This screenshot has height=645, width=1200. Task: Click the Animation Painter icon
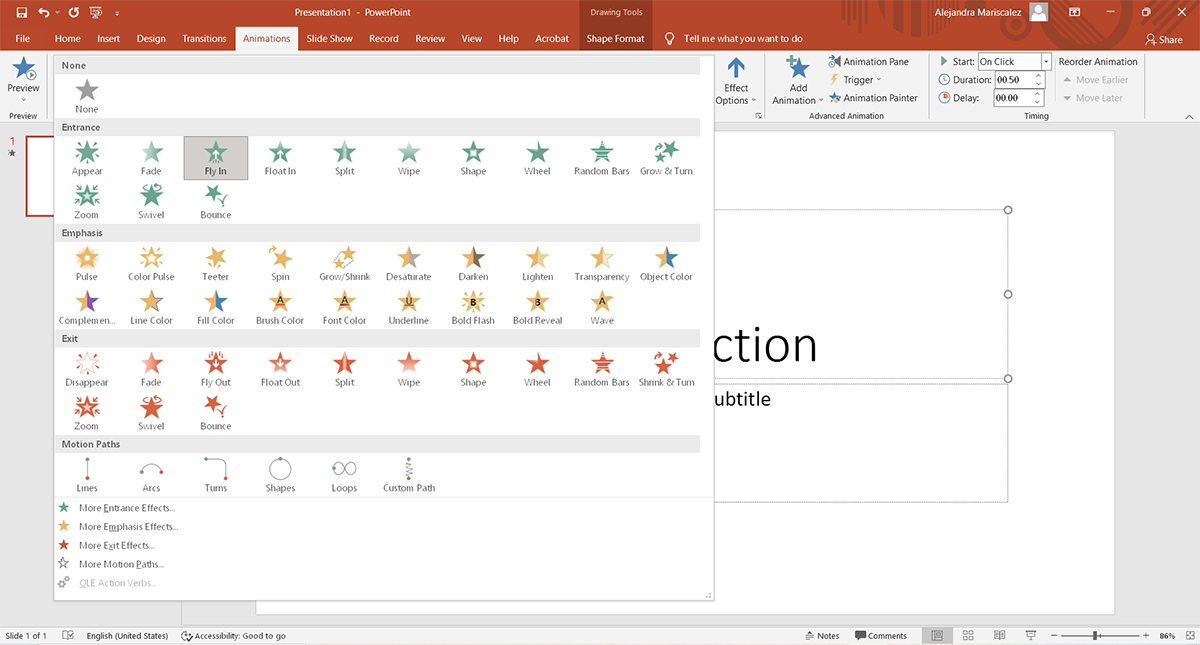835,98
